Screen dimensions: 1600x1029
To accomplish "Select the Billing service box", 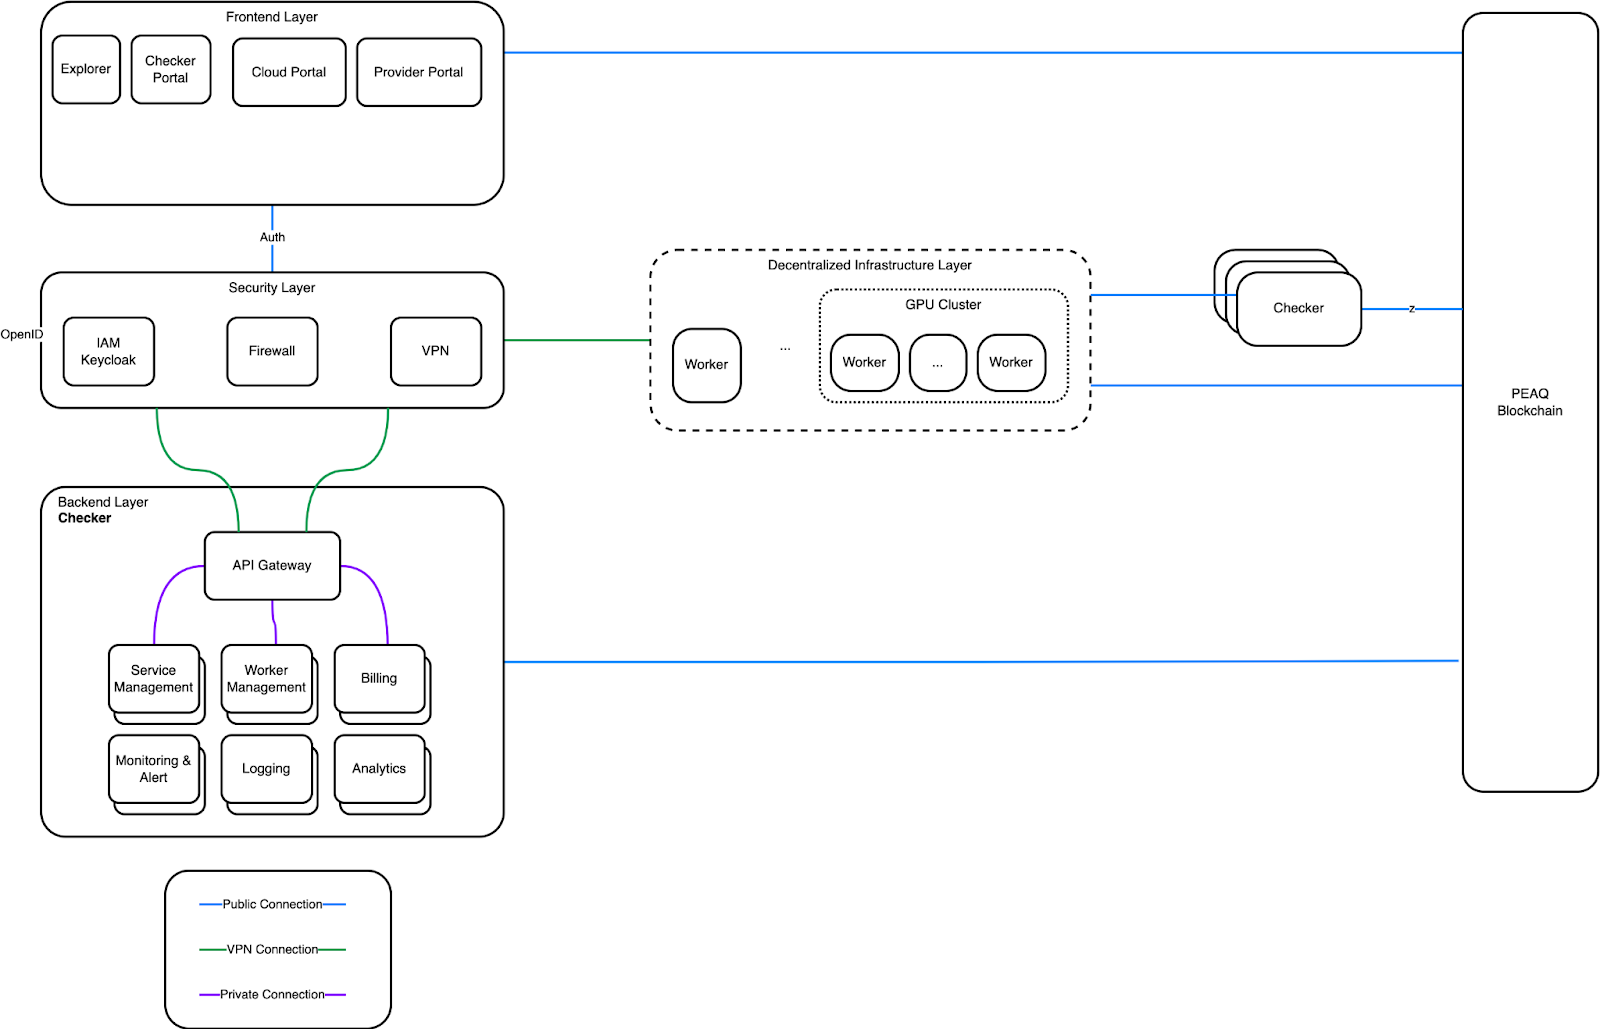I will 379,678.
